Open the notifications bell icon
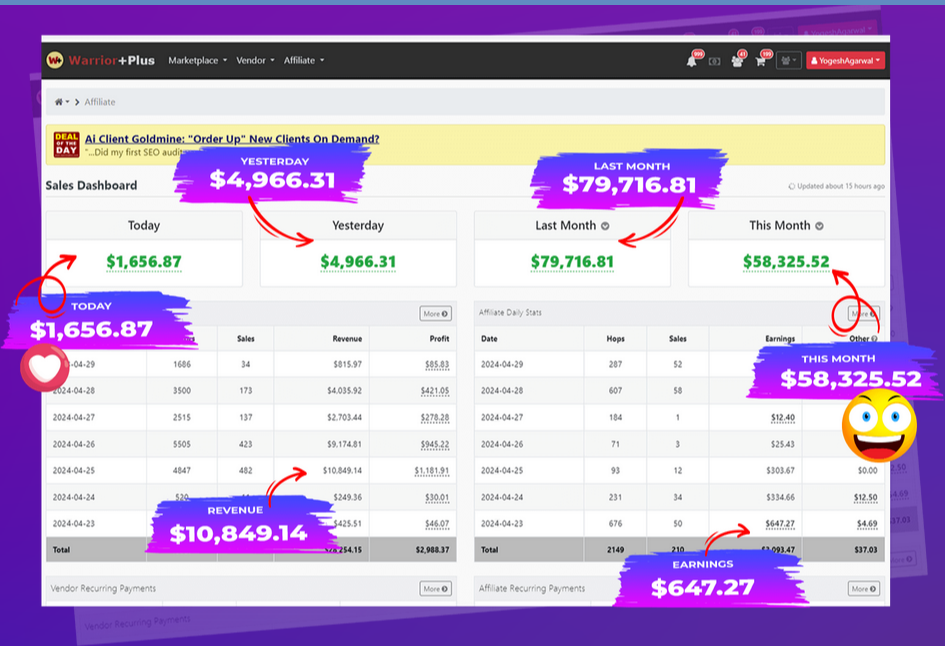Image resolution: width=945 pixels, height=646 pixels. pos(692,61)
